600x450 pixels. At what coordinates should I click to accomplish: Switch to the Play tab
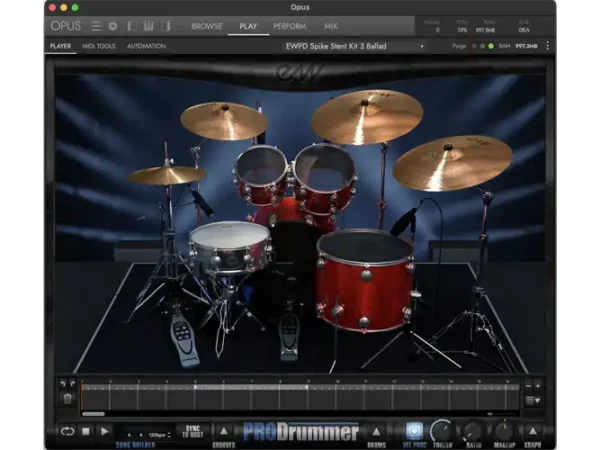pos(248,26)
